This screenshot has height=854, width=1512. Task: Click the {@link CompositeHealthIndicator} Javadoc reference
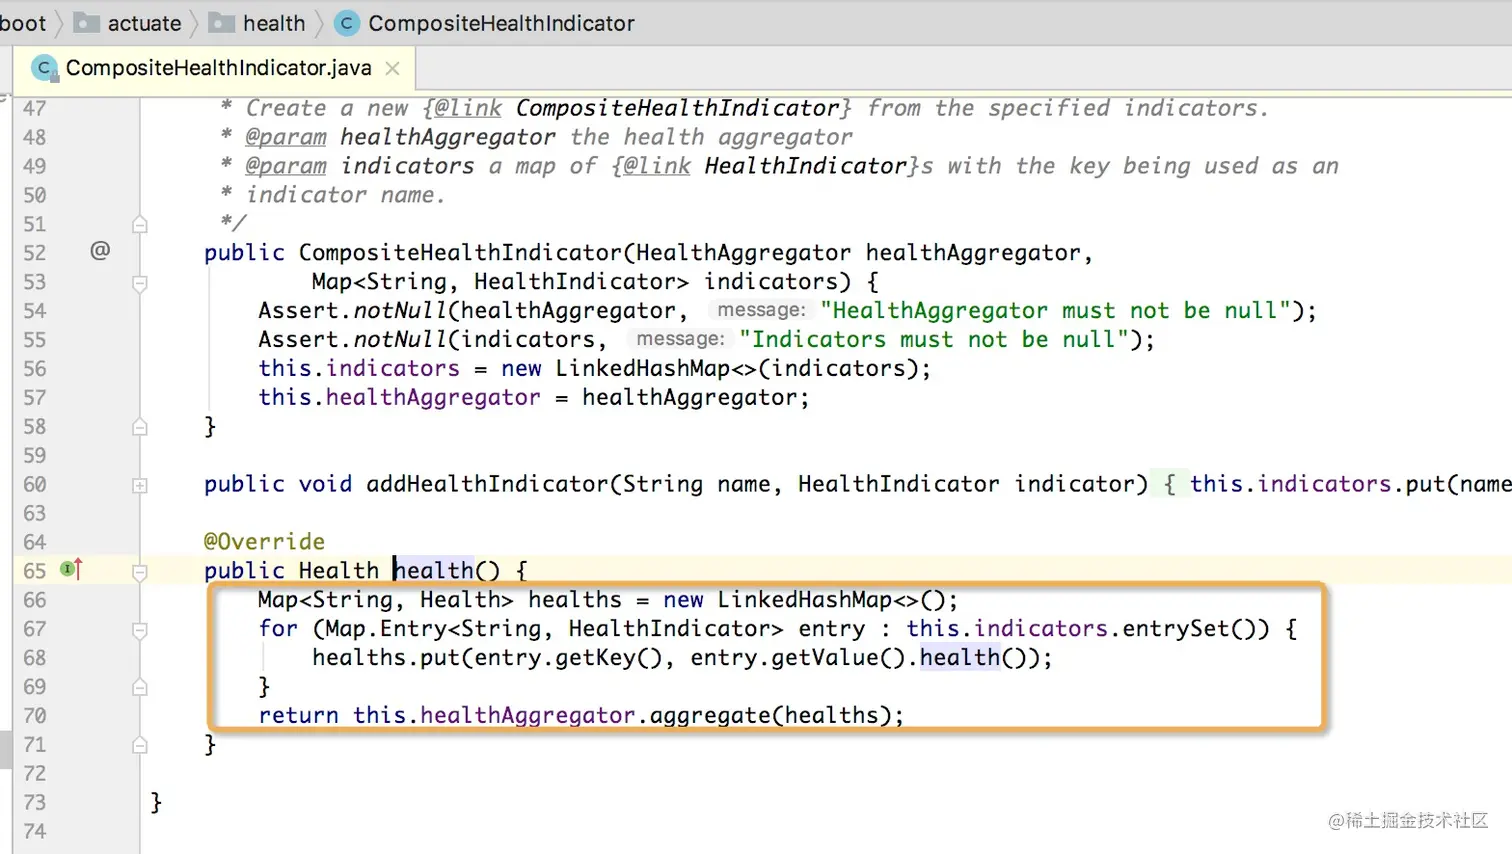[637, 108]
